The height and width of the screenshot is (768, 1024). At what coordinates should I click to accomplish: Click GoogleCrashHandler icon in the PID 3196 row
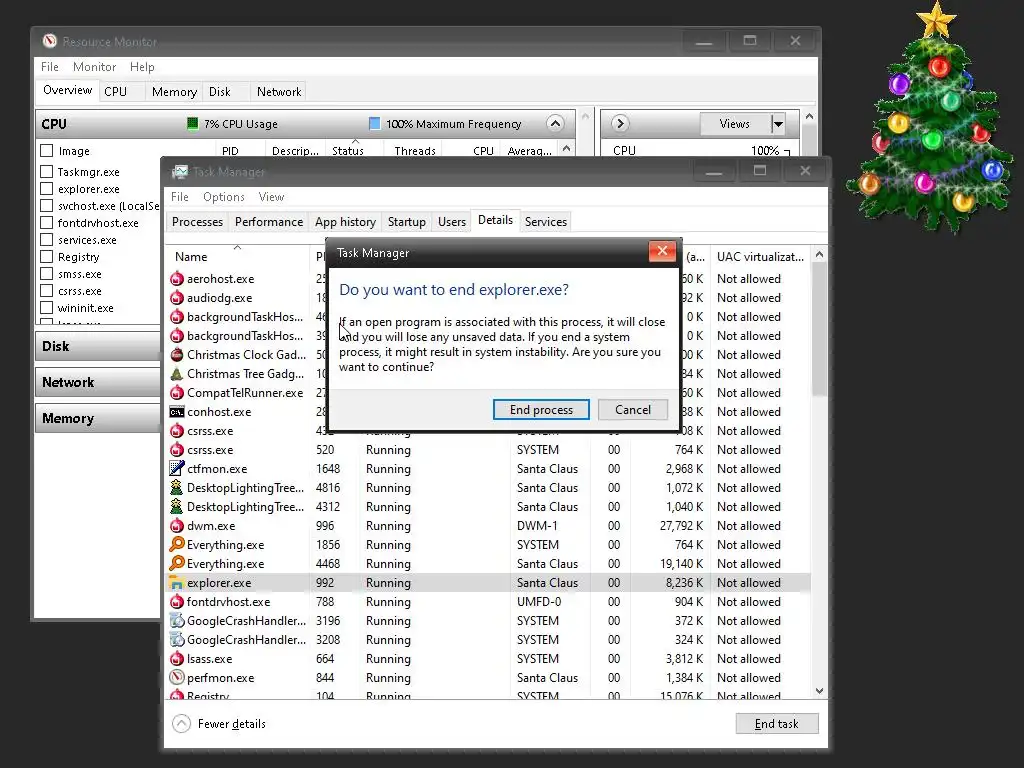point(176,620)
